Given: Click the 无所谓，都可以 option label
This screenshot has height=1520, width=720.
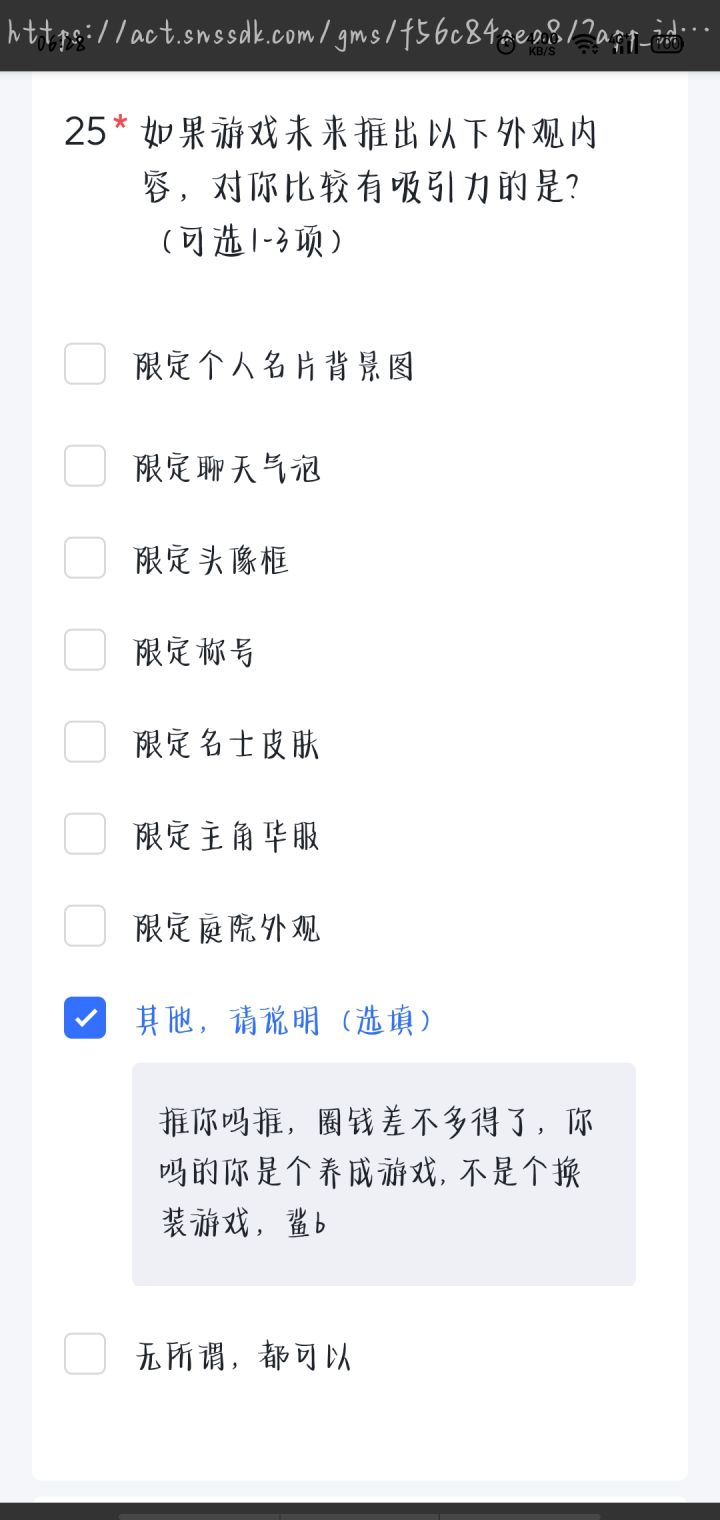Looking at the screenshot, I should 243,1356.
